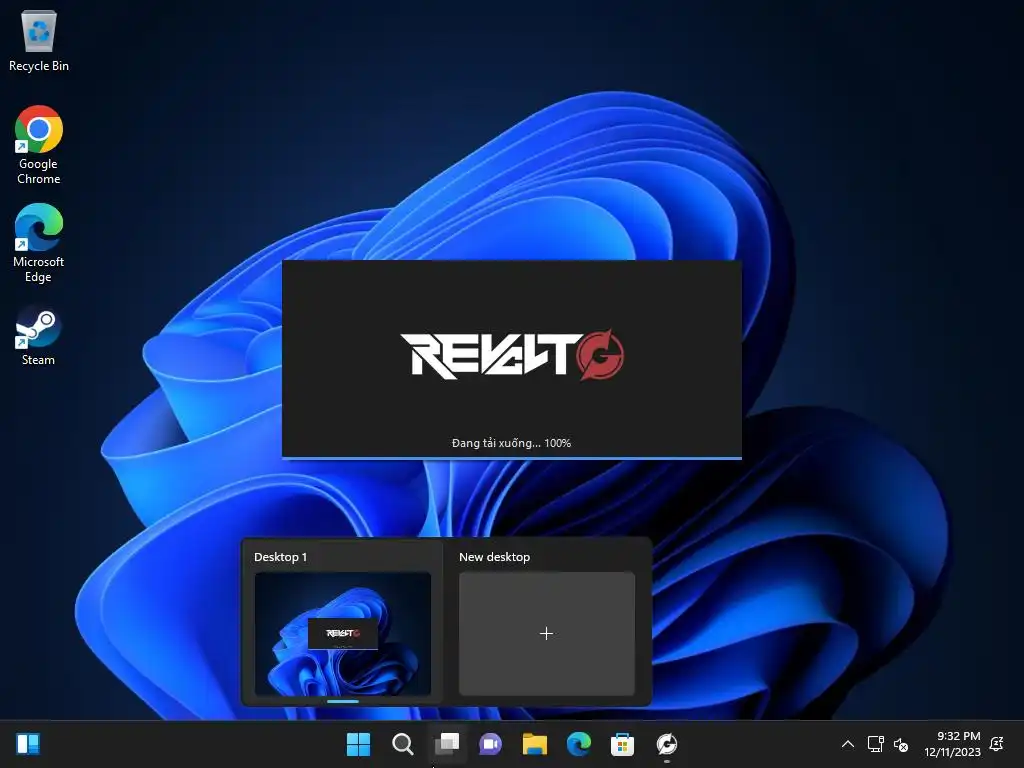Open the Widgets panel in taskbar
Screen dimensions: 1024x768
tap(28, 744)
